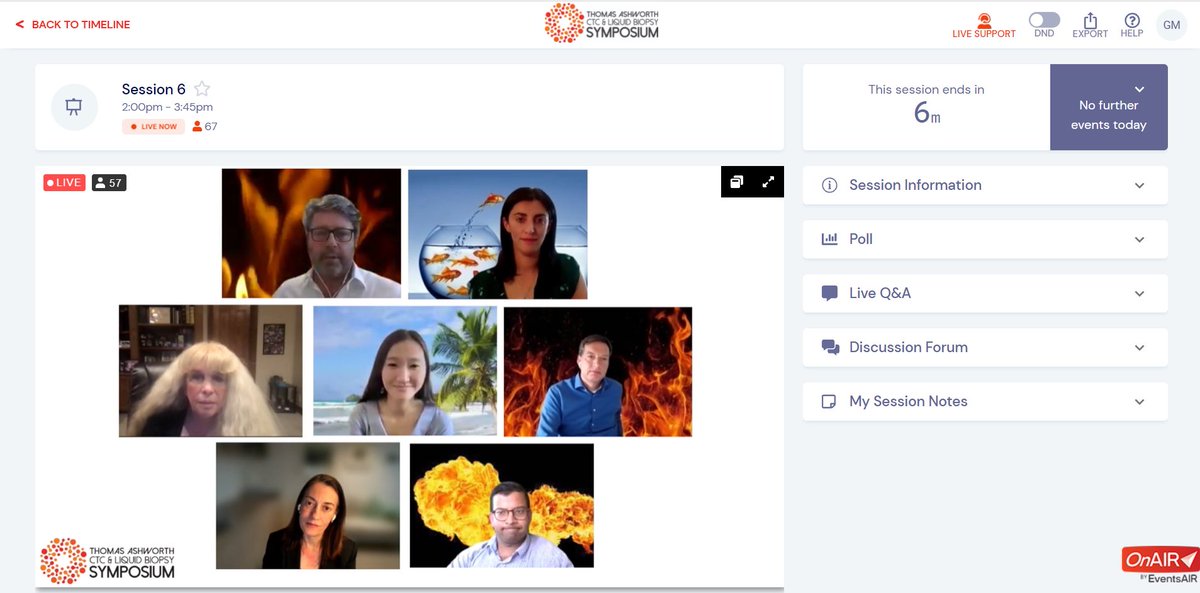The height and width of the screenshot is (593, 1200).
Task: Pop out the video player
Action: 737,182
